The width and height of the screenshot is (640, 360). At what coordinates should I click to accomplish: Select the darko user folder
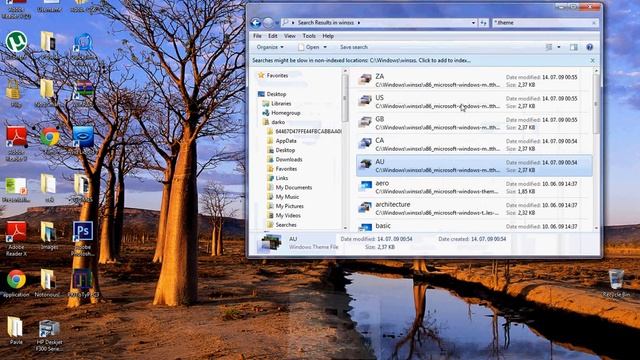coord(274,122)
